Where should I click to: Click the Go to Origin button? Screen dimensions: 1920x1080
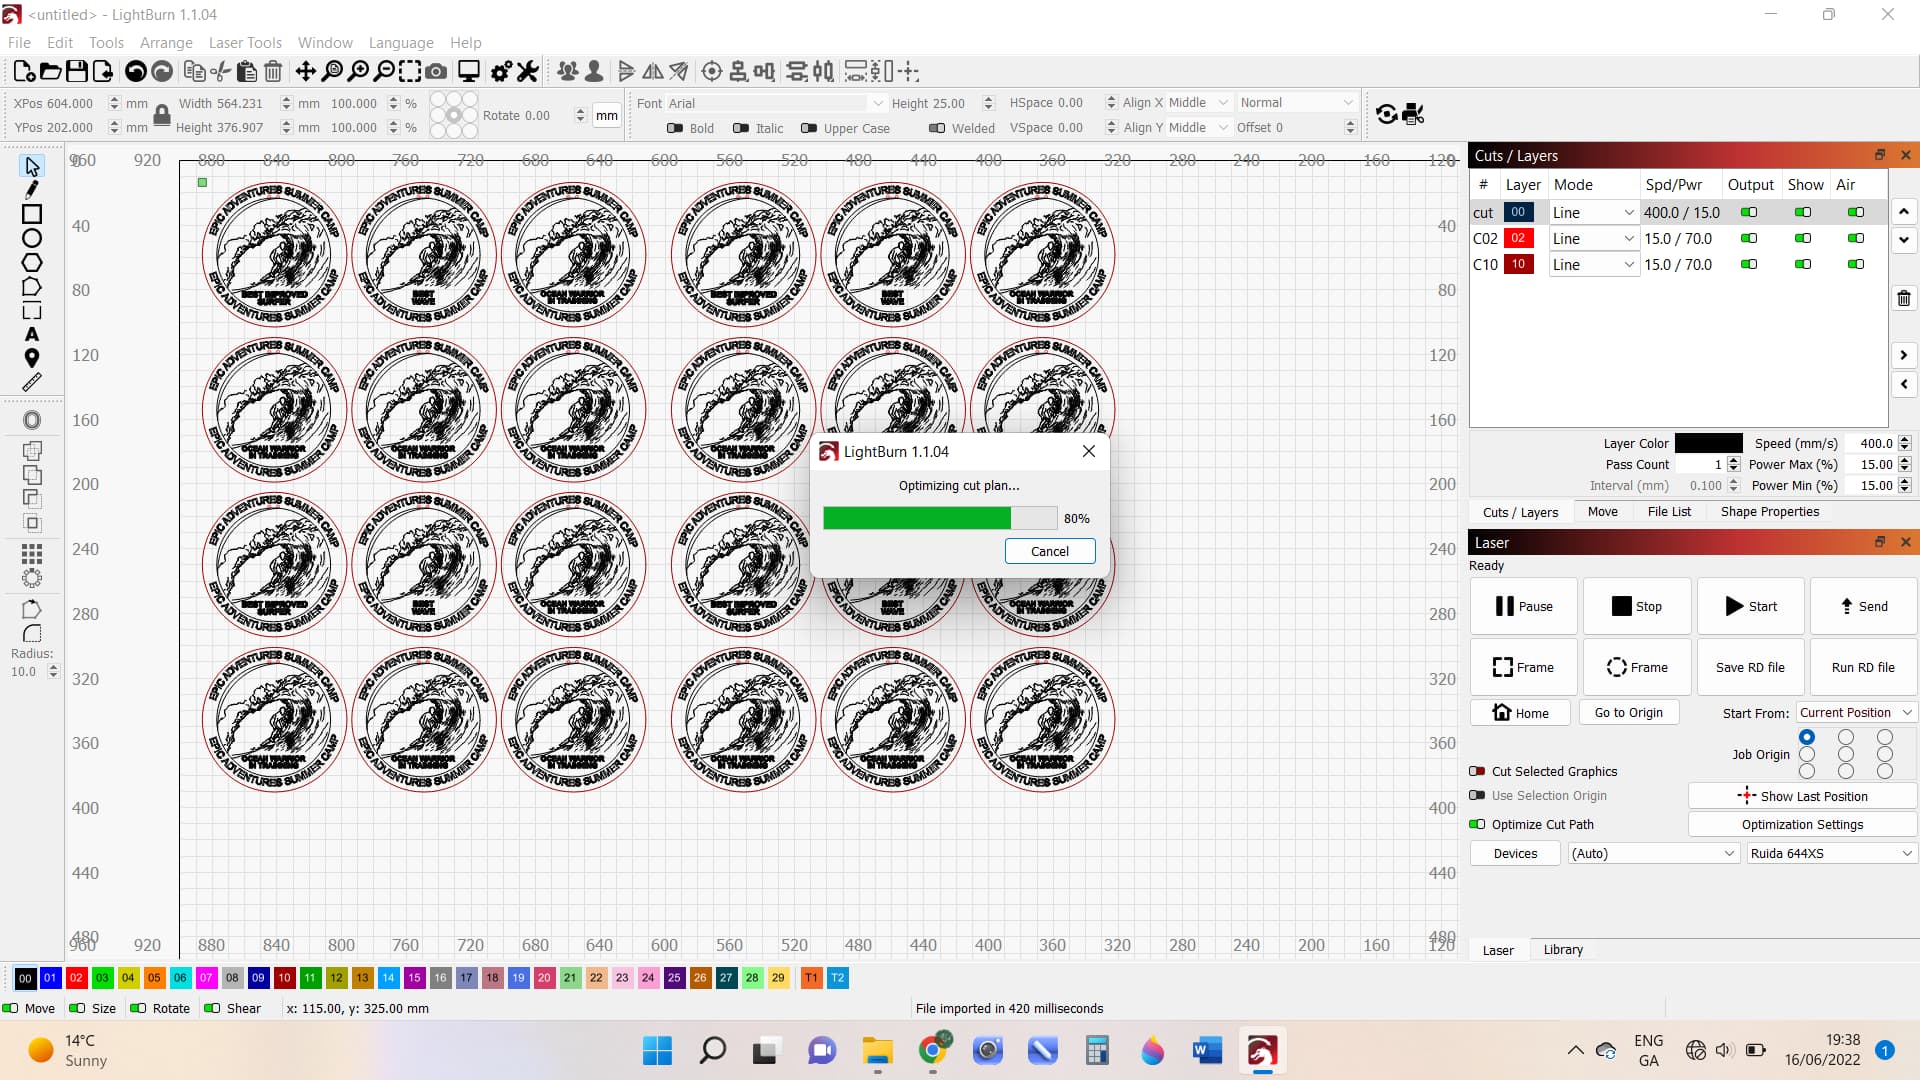1628,712
